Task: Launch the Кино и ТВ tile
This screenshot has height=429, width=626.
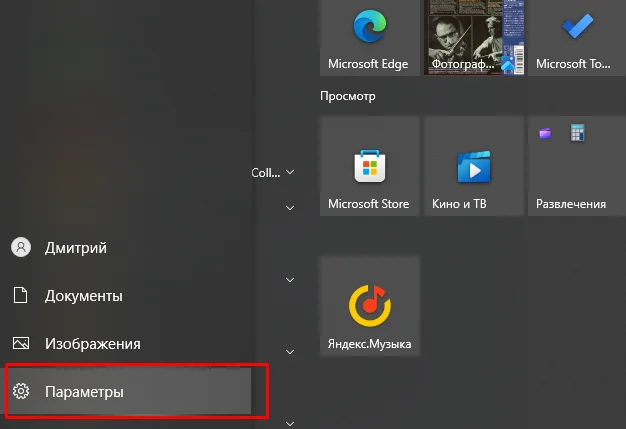Action: (474, 166)
